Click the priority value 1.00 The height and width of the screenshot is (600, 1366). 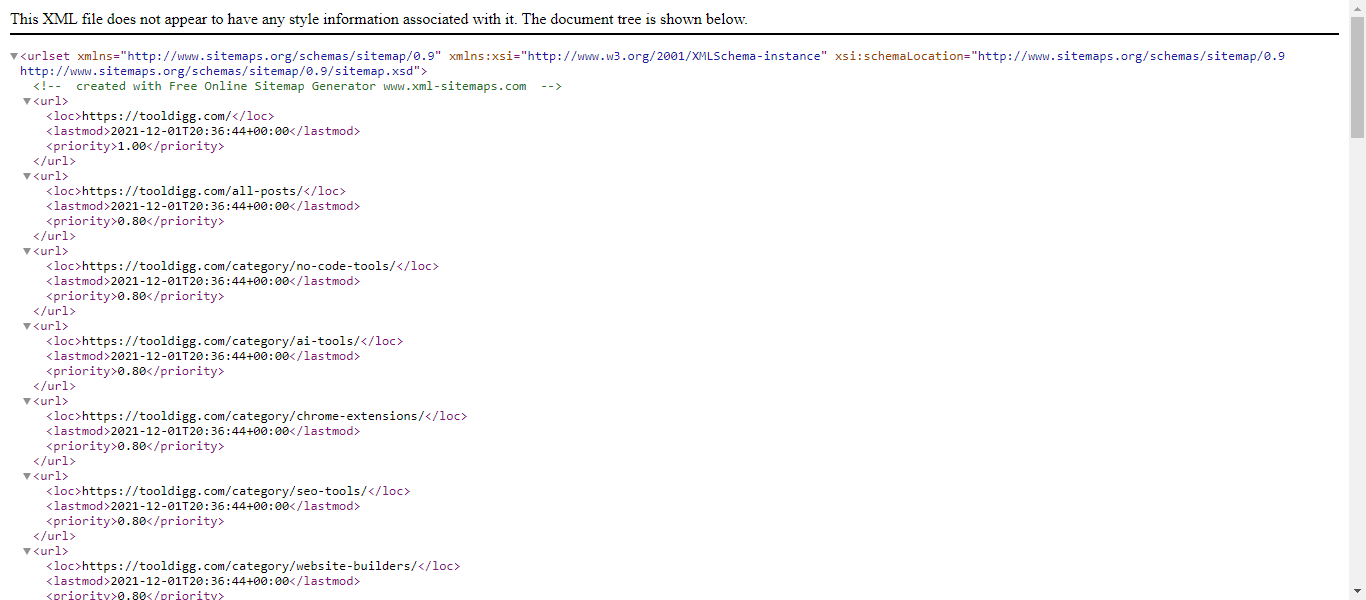pos(132,146)
